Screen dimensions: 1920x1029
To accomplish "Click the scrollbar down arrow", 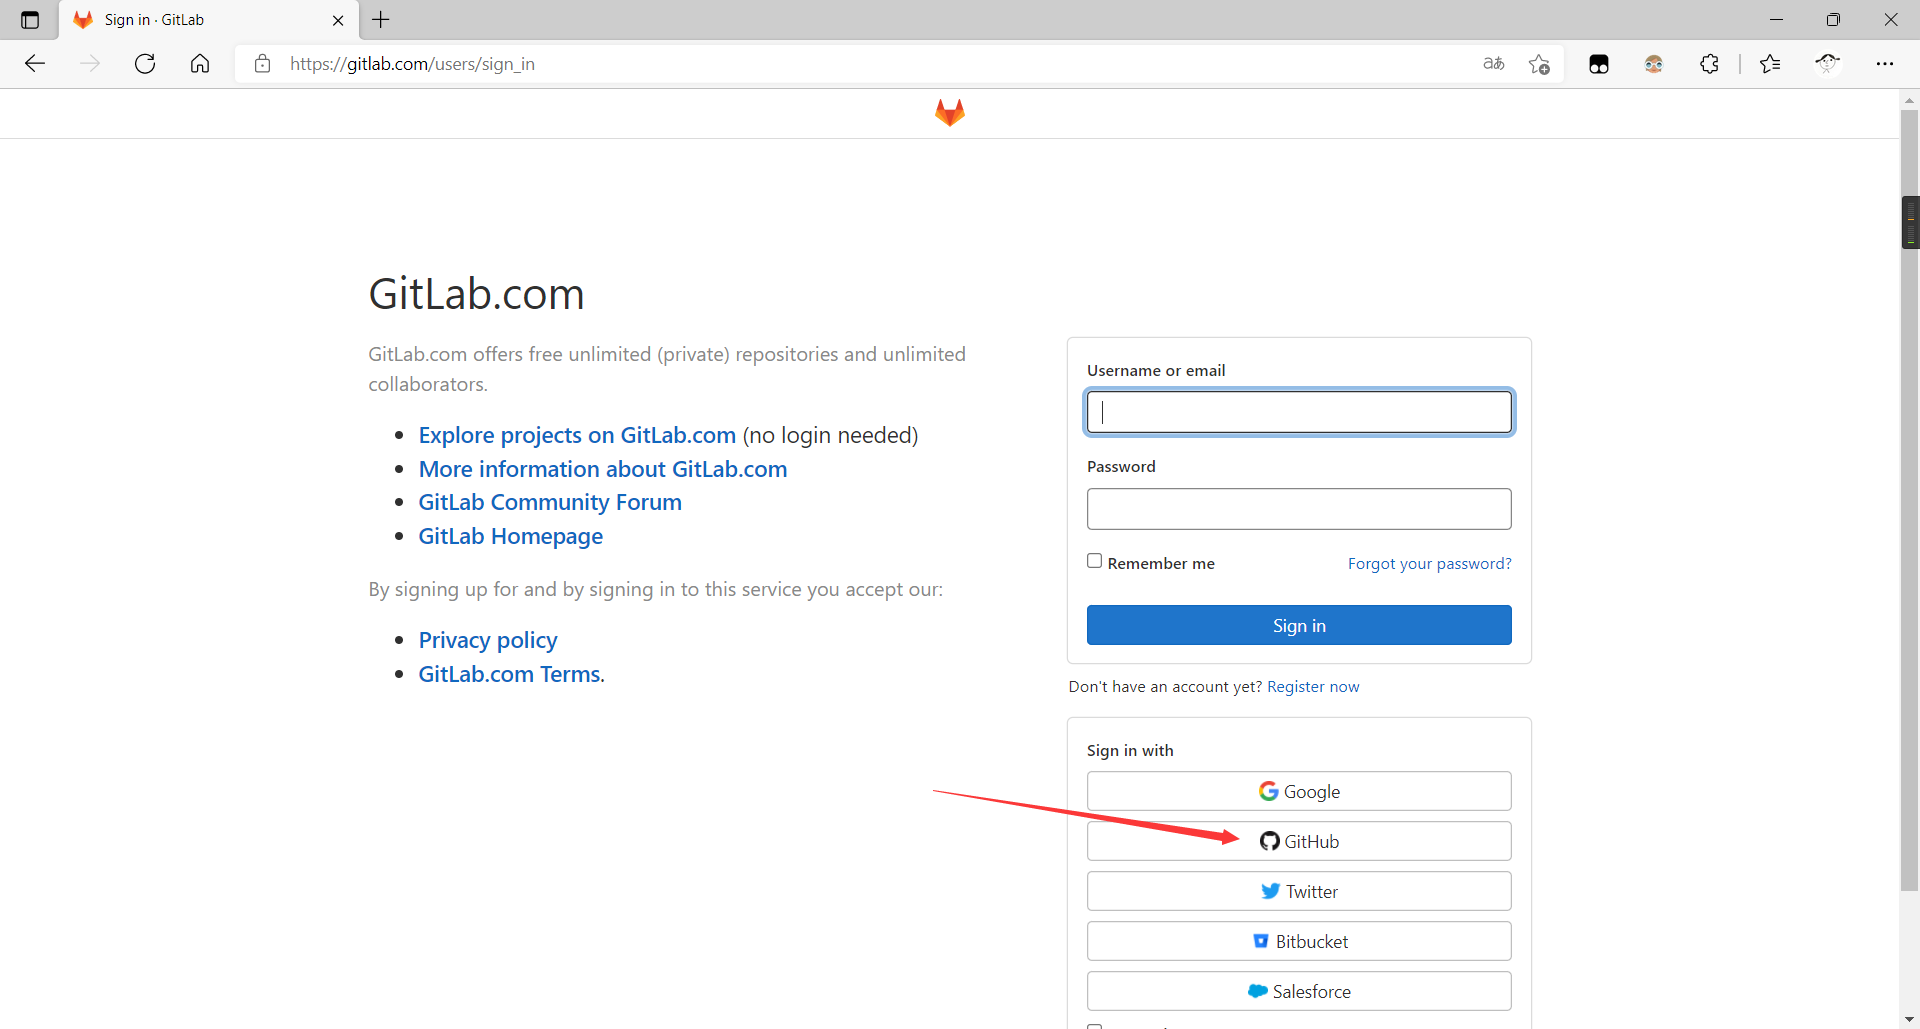I will pos(1909,1019).
